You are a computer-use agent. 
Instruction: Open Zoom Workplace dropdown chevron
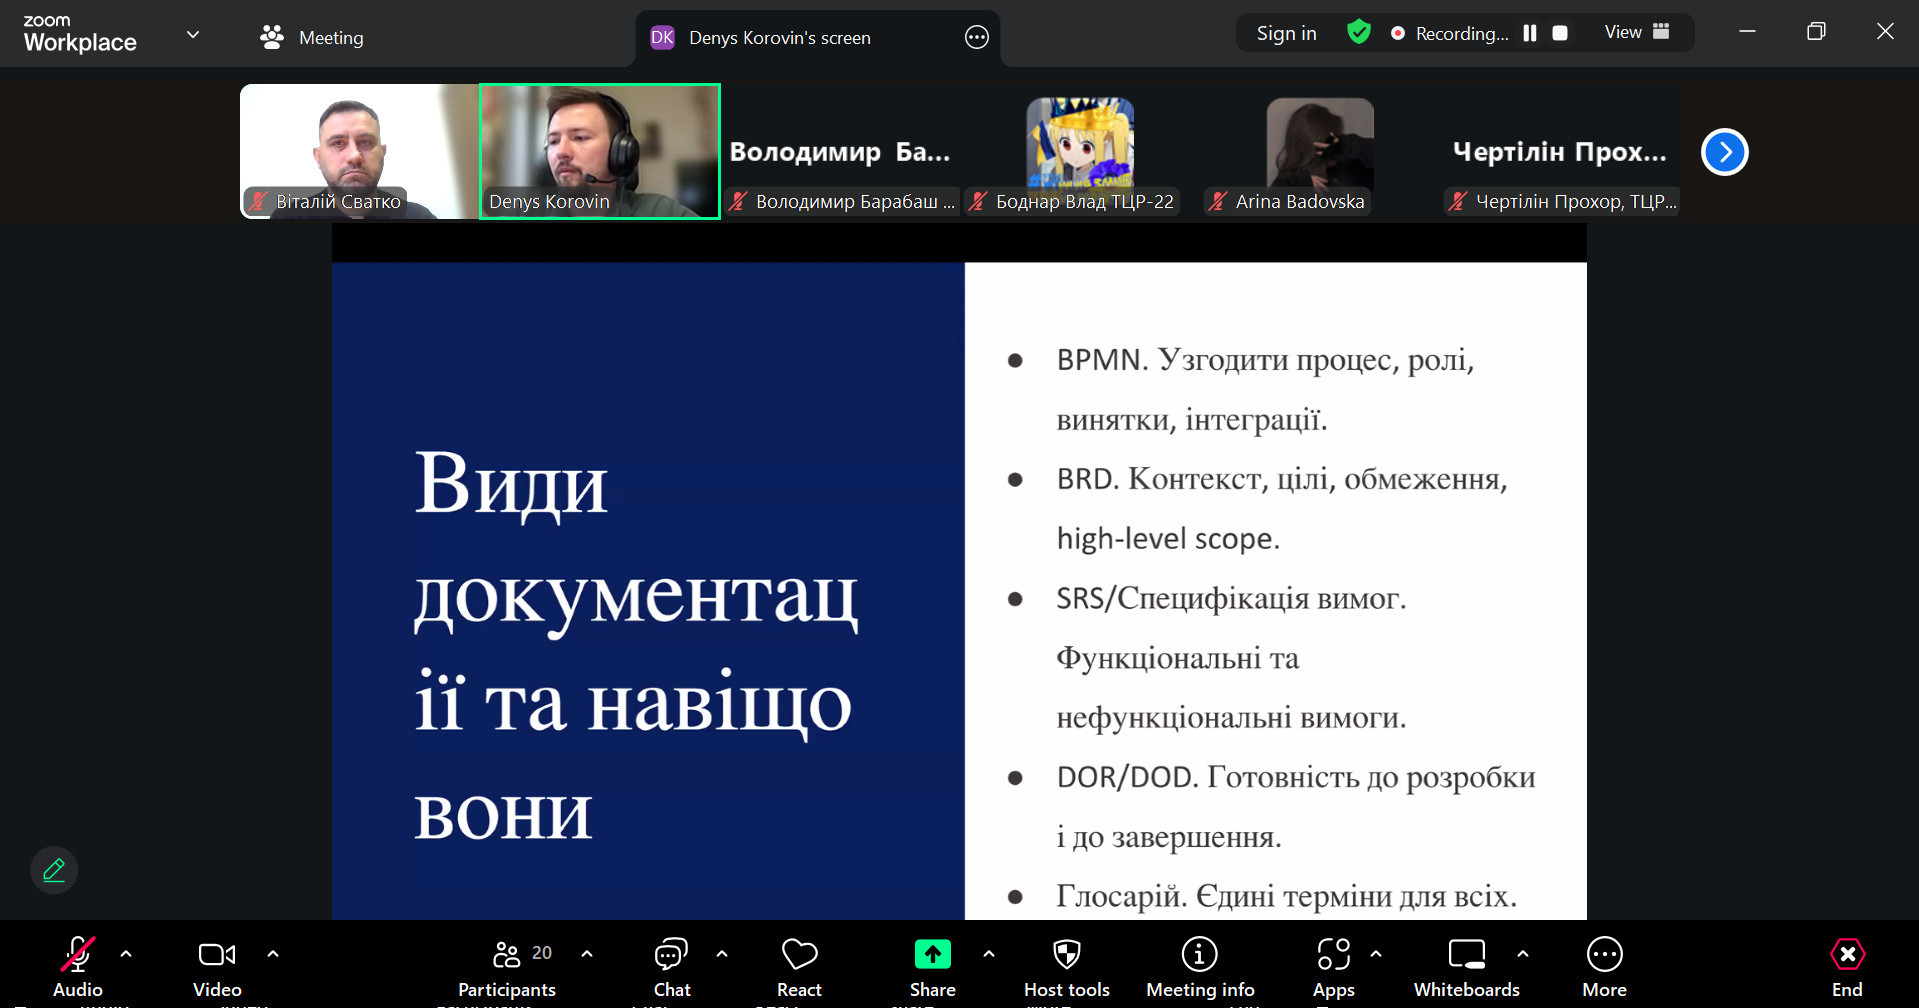[193, 35]
